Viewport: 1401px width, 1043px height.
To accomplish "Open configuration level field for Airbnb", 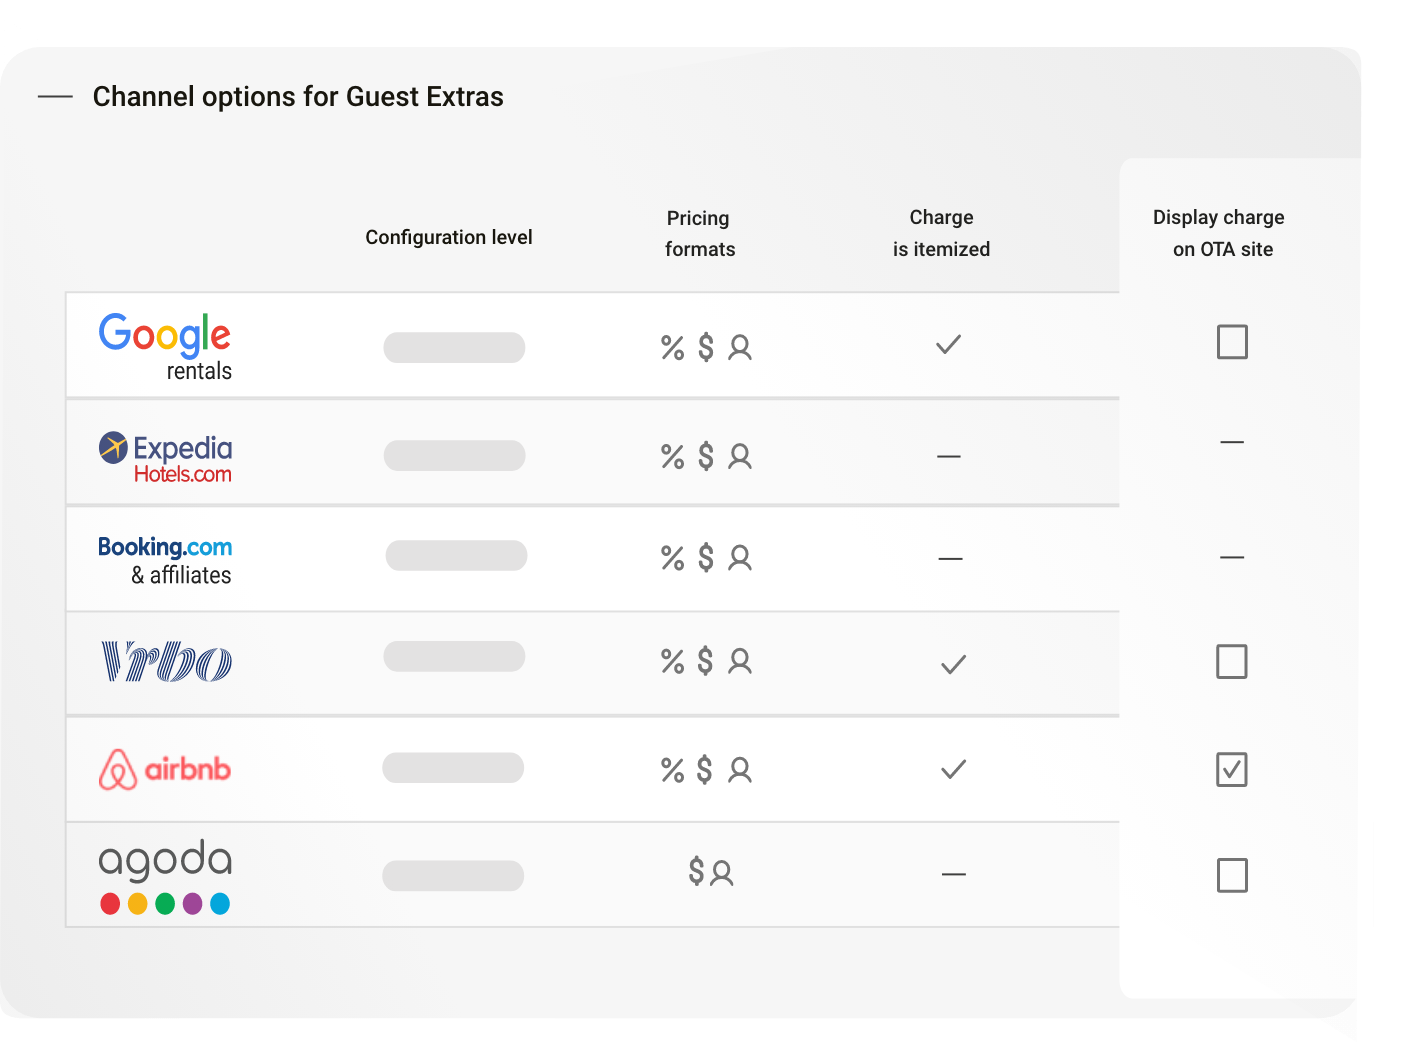I will pos(453,768).
